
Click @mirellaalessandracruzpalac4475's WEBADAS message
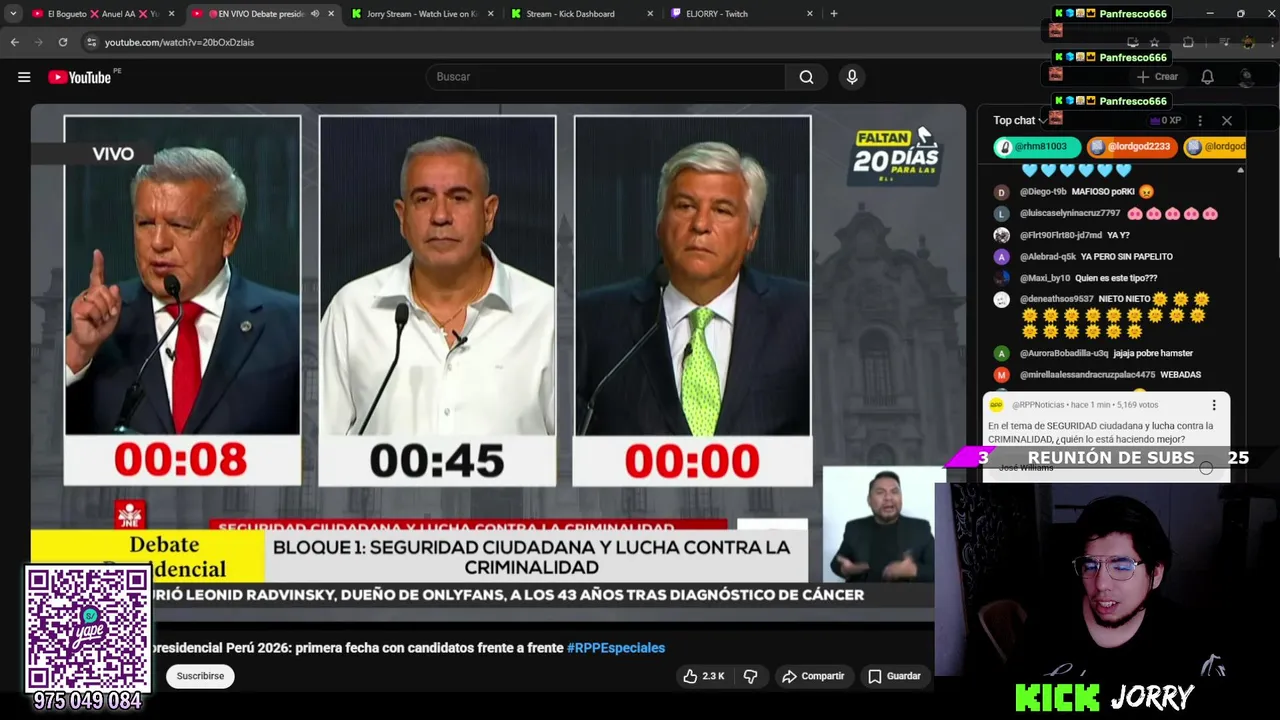coord(1180,375)
